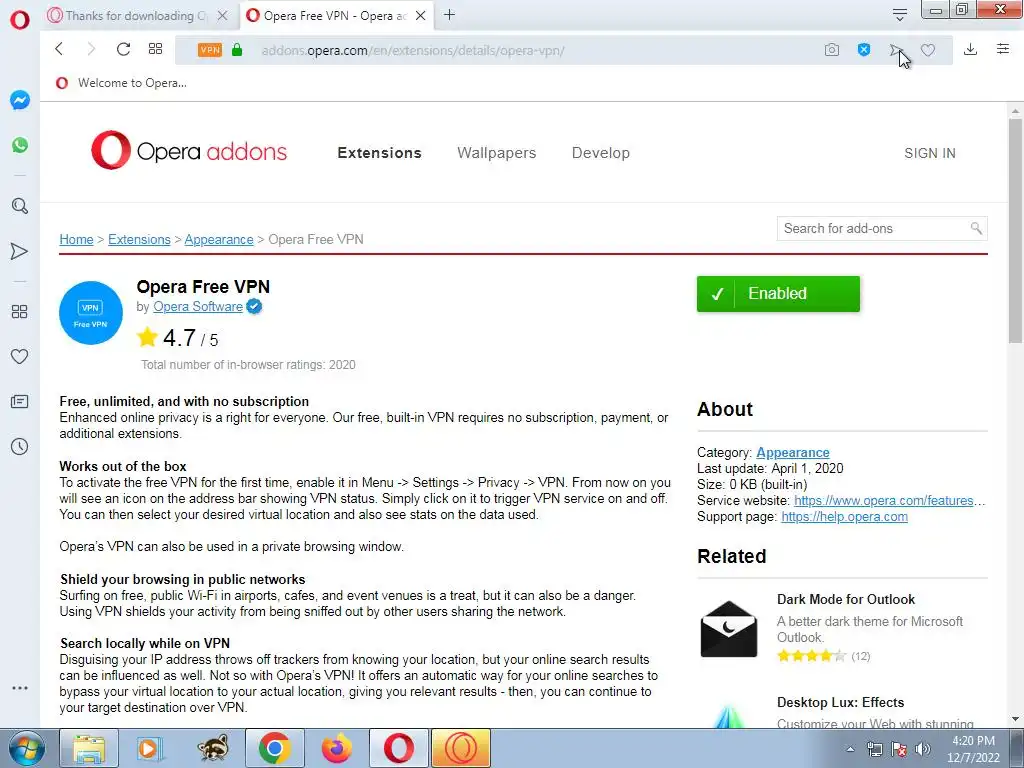Click the VPN badge in address bar
This screenshot has width=1024, height=768.
pos(210,50)
